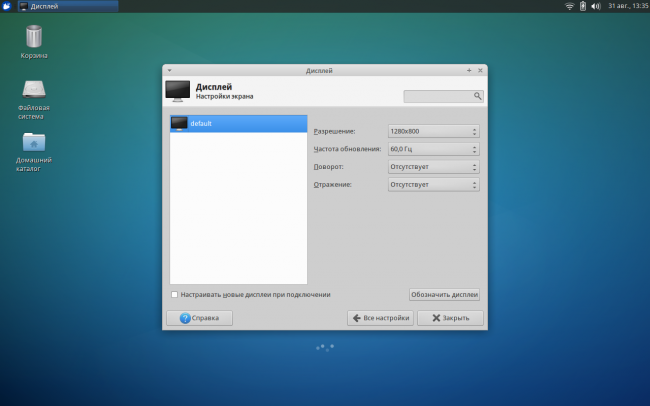Open help with the Справка button
The height and width of the screenshot is (406, 650).
pos(199,318)
